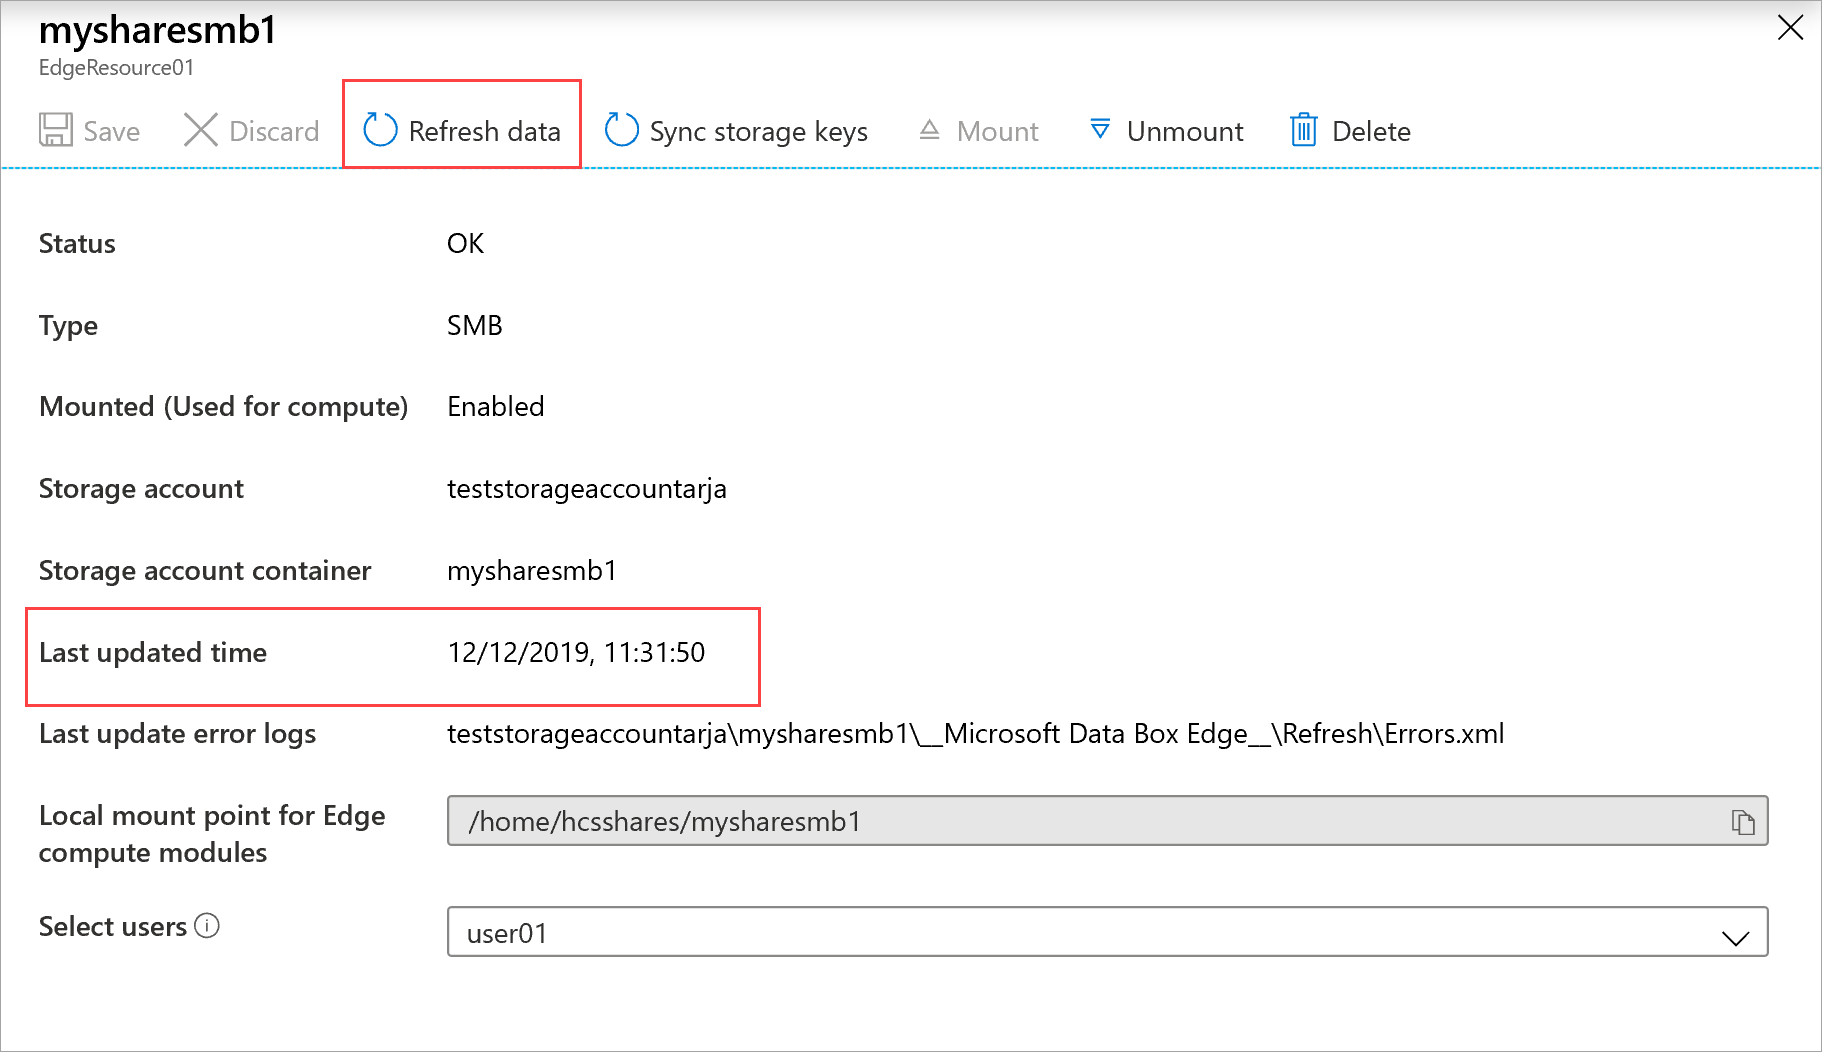
Task: Click the Save disk icon
Action: coord(55,130)
